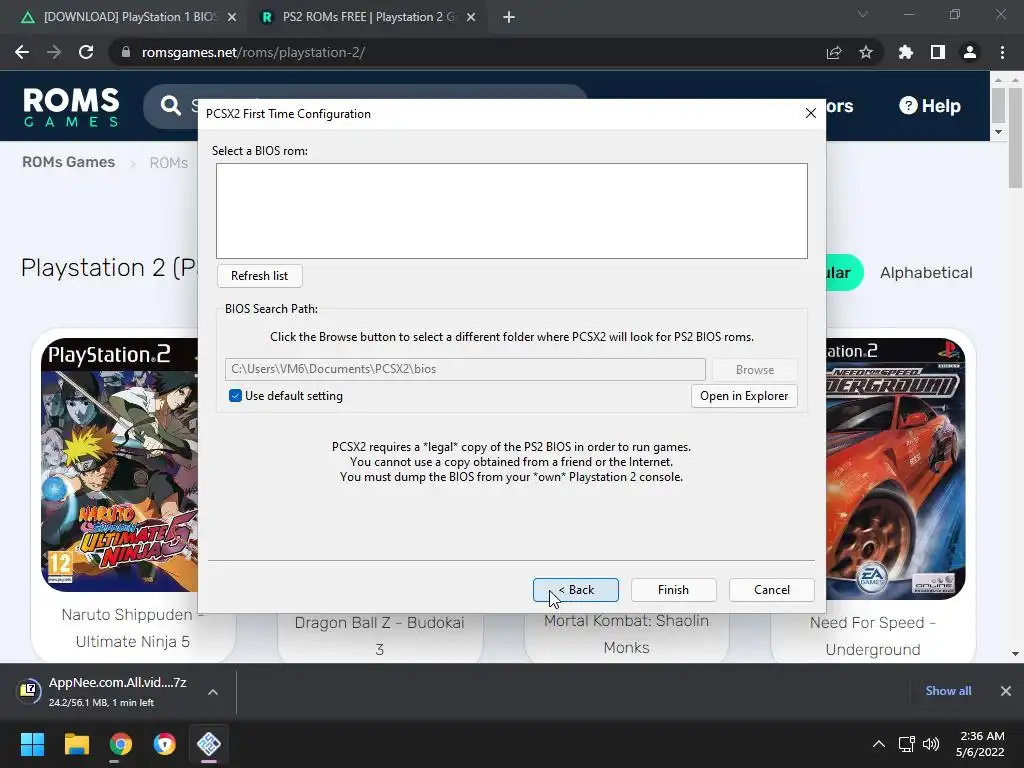Viewport: 1024px width, 768px height.
Task: Close the PCSX2 First Time Configuration dialog
Action: [x=810, y=114]
